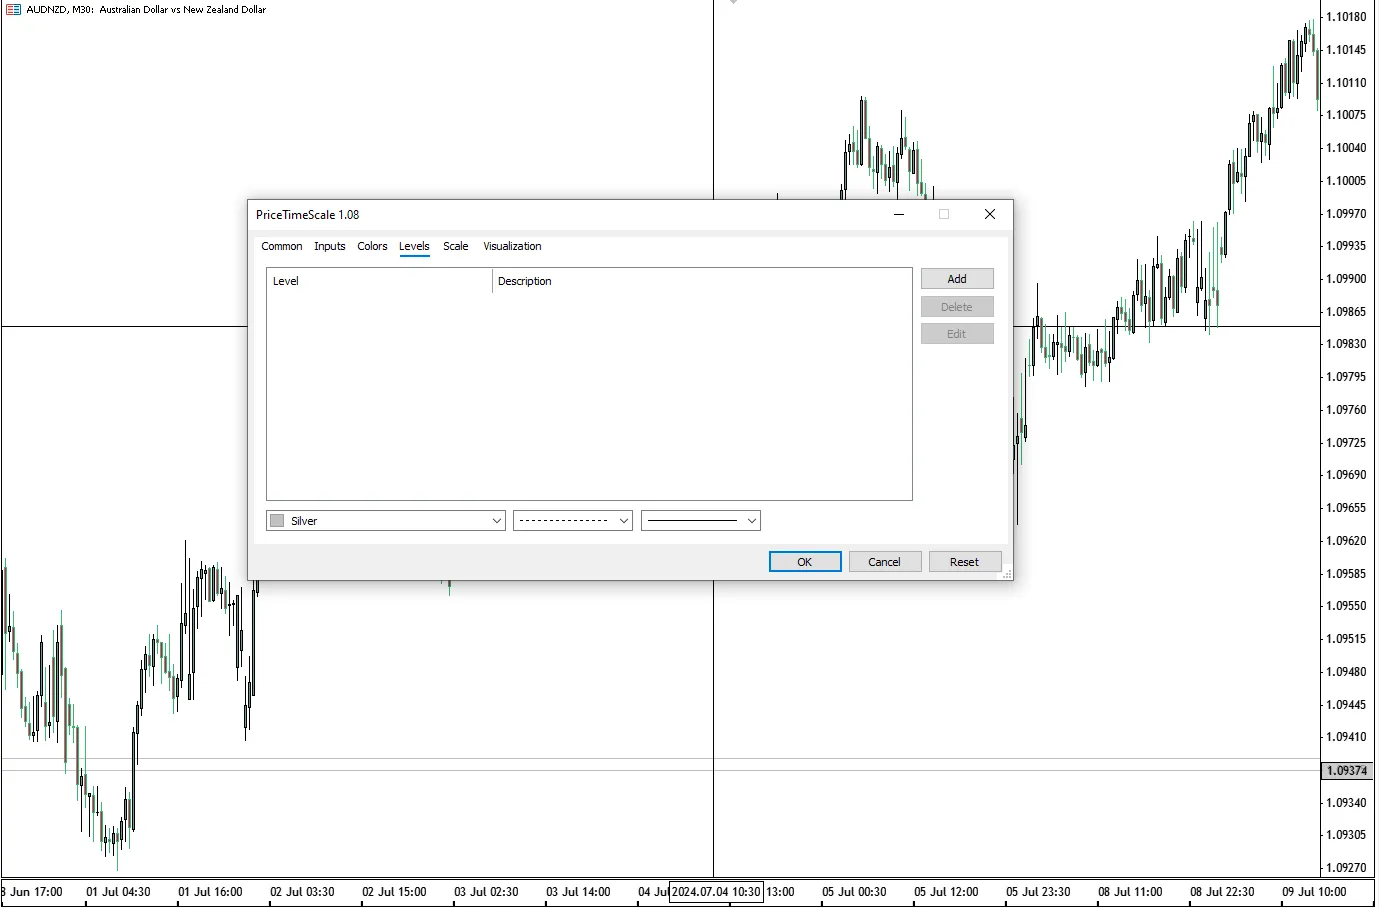Open the line width dropdown
The height and width of the screenshot is (908, 1379).
point(701,521)
